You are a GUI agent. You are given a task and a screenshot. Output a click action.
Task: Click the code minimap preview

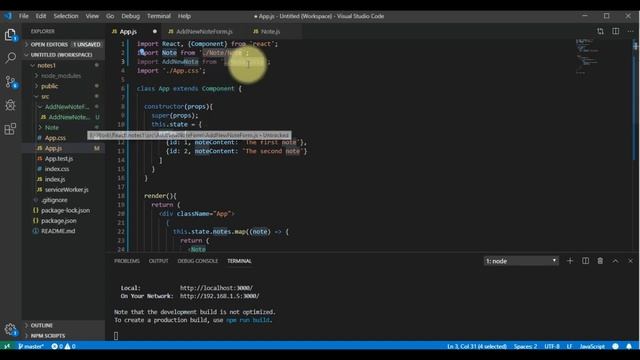tap(588, 57)
